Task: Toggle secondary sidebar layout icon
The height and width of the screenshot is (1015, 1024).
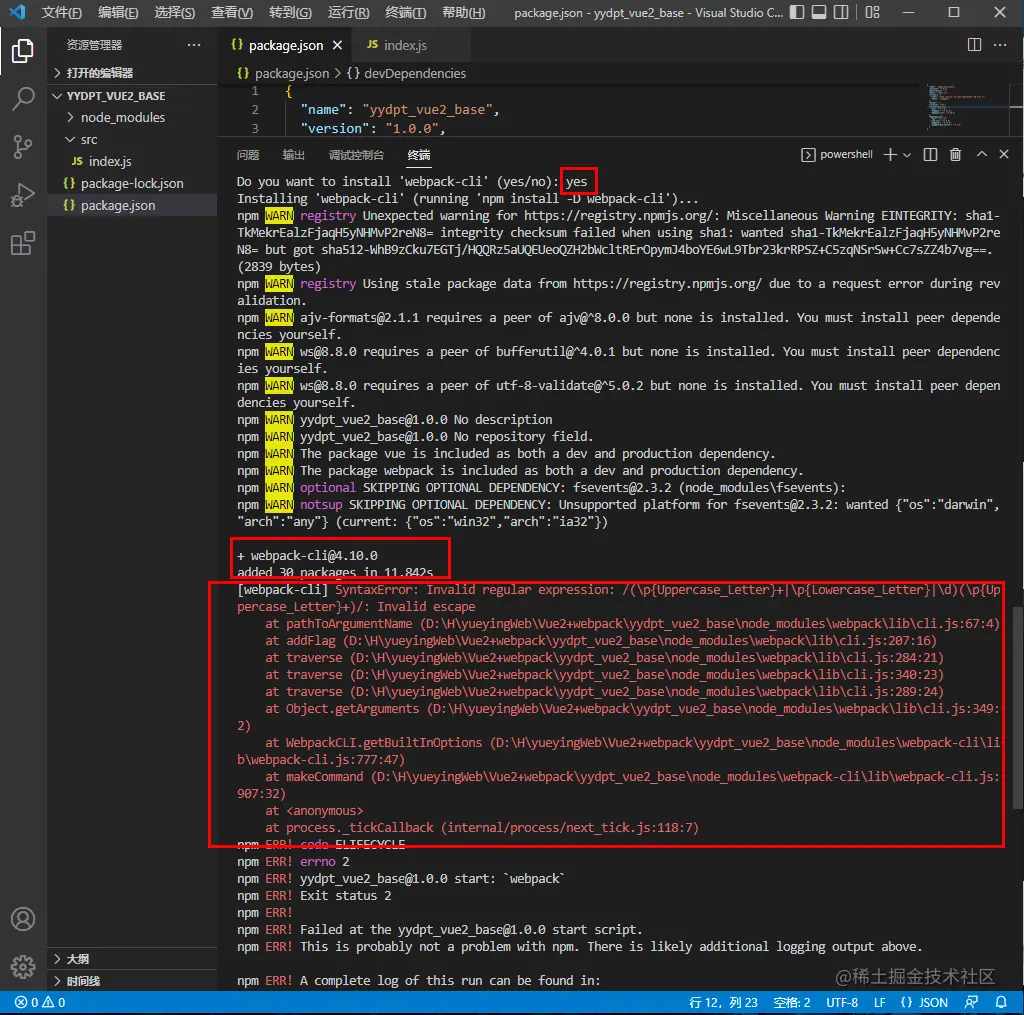Action: pyautogui.click(x=841, y=12)
